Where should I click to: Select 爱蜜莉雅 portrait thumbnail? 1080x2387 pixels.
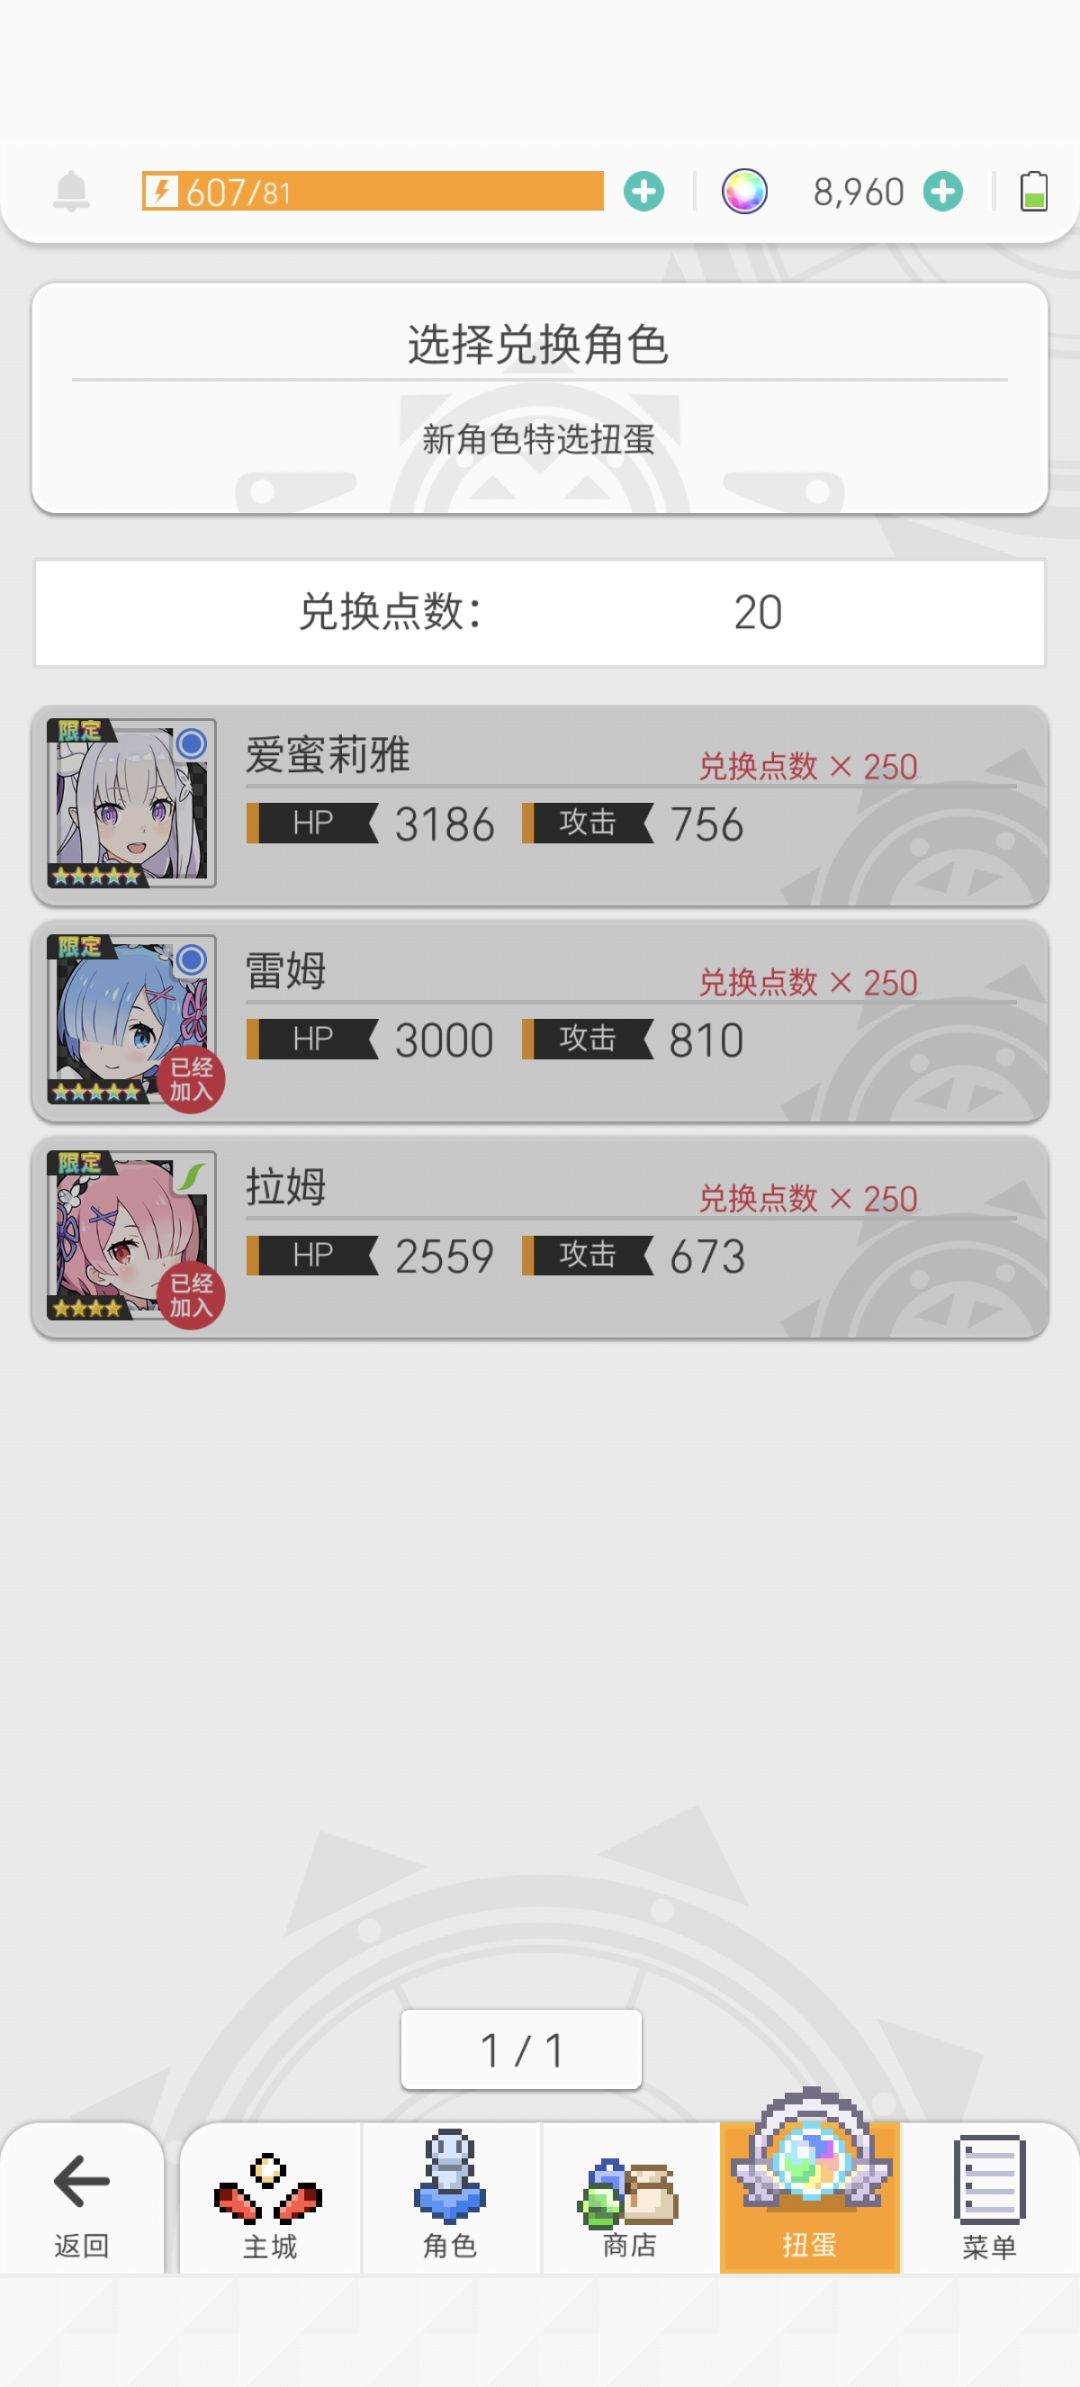click(131, 803)
